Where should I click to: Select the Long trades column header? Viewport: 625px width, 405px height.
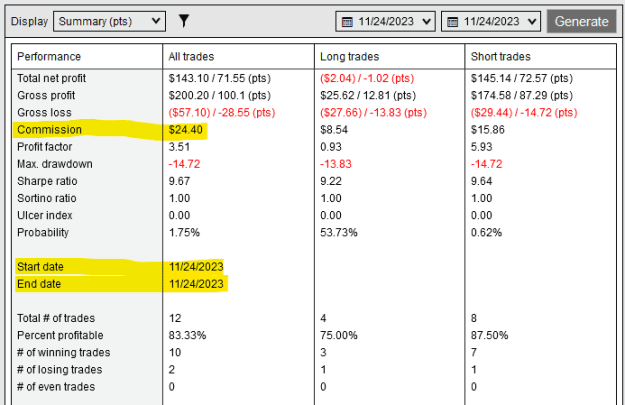click(x=350, y=57)
